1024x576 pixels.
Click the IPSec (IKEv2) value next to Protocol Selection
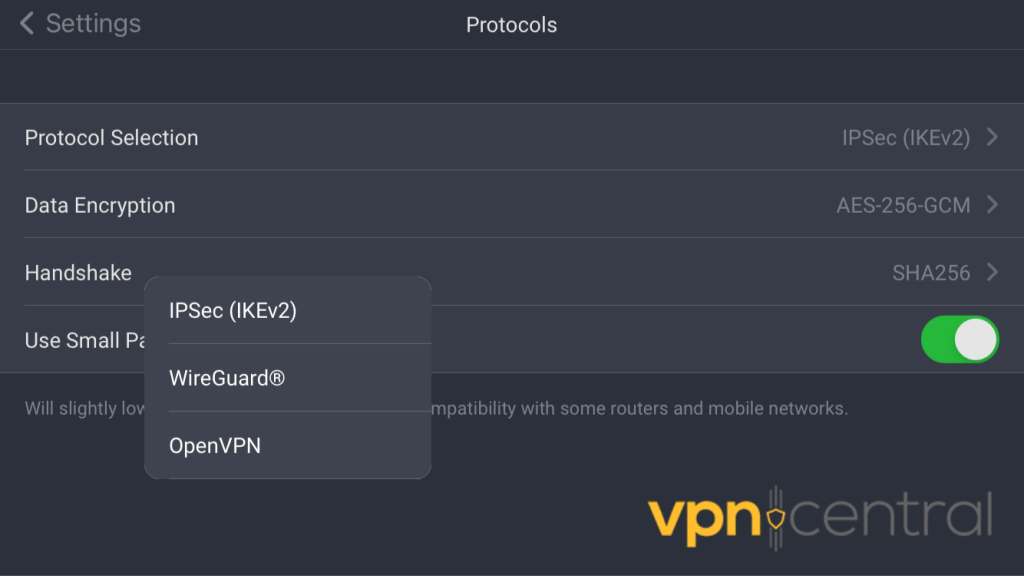click(904, 137)
